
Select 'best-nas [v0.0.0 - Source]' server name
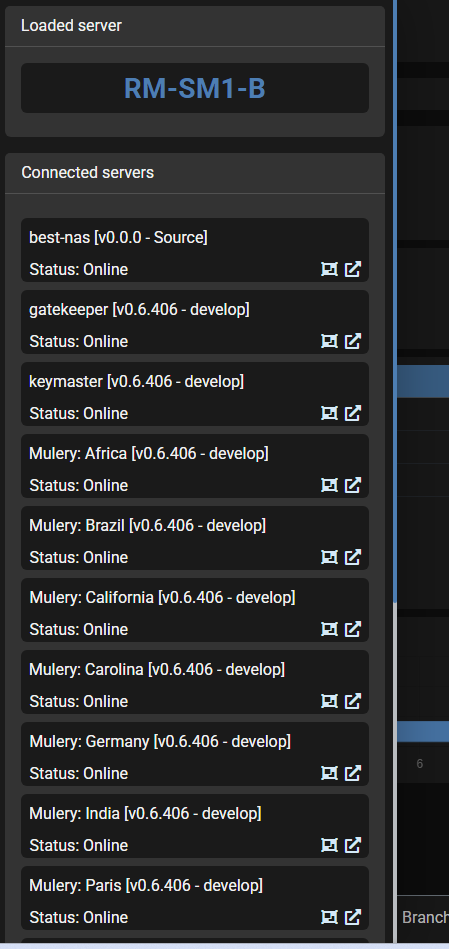(119, 238)
